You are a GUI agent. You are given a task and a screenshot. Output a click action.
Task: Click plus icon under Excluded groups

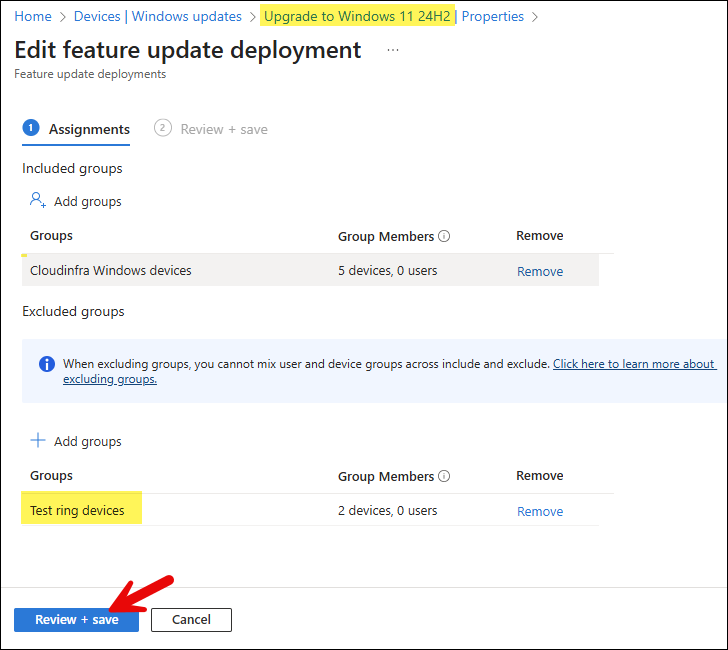click(x=38, y=441)
